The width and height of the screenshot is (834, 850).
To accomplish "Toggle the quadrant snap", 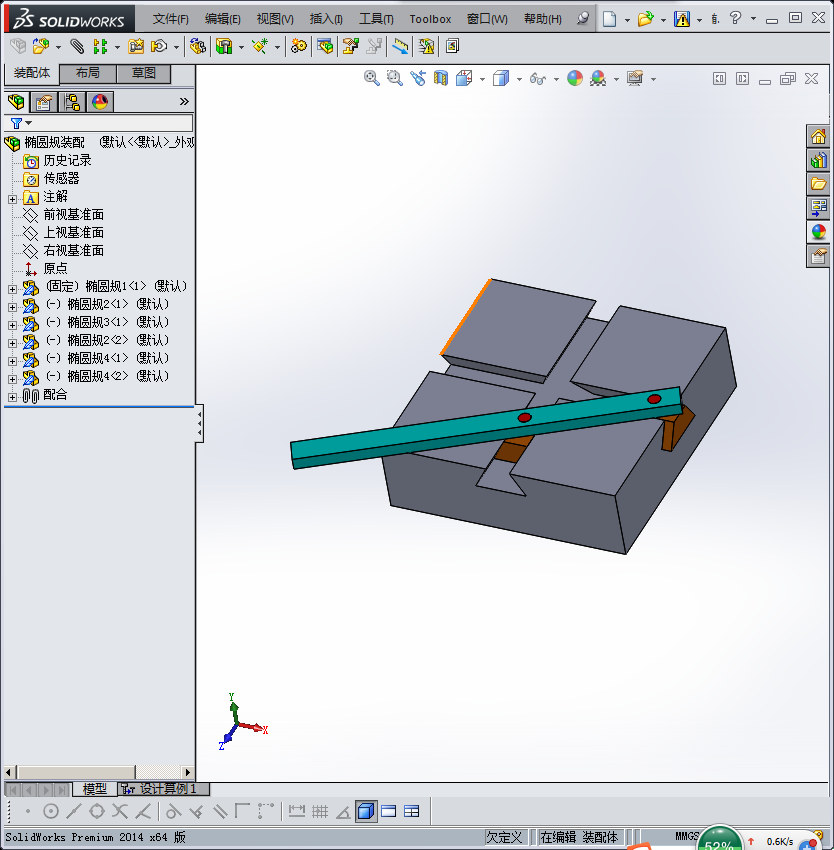I will [x=97, y=811].
